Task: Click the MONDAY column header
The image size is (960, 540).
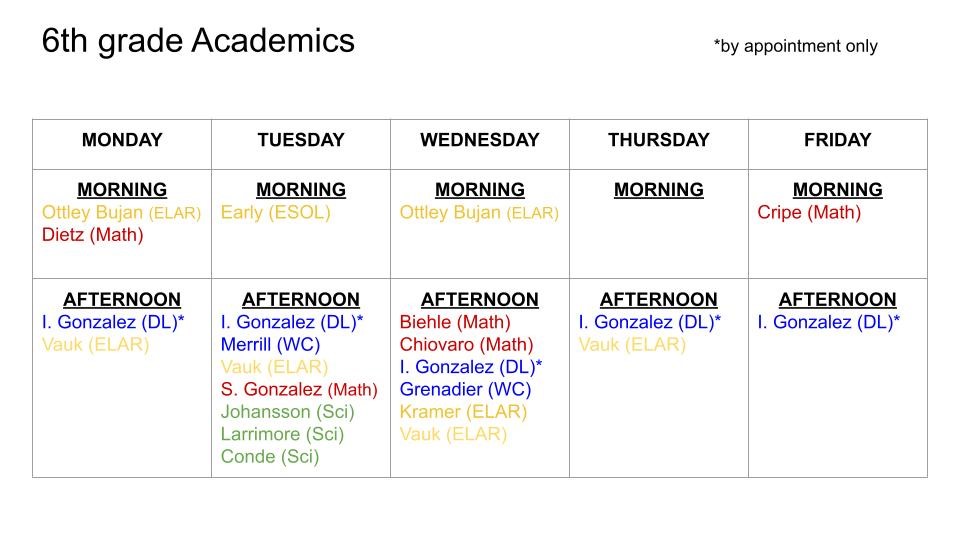Action: click(122, 140)
